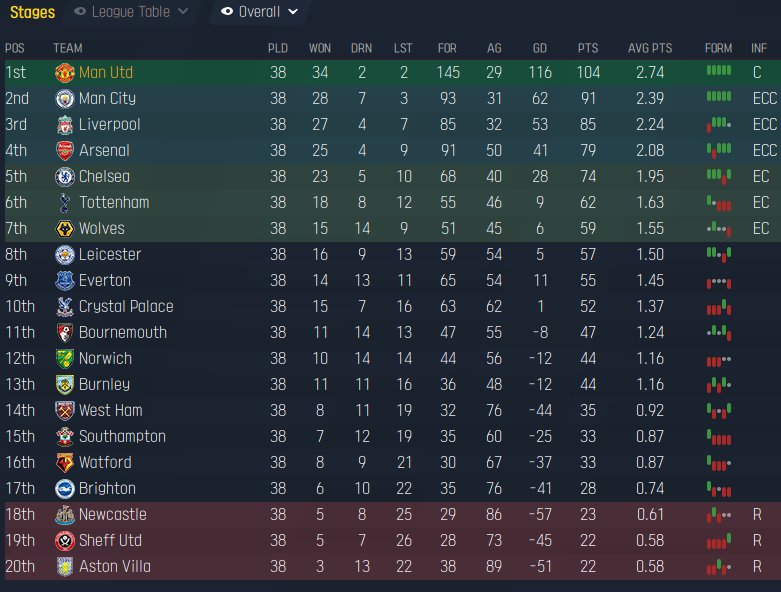Click the Aston Villa club badge
The height and width of the screenshot is (592, 781).
pos(64,567)
